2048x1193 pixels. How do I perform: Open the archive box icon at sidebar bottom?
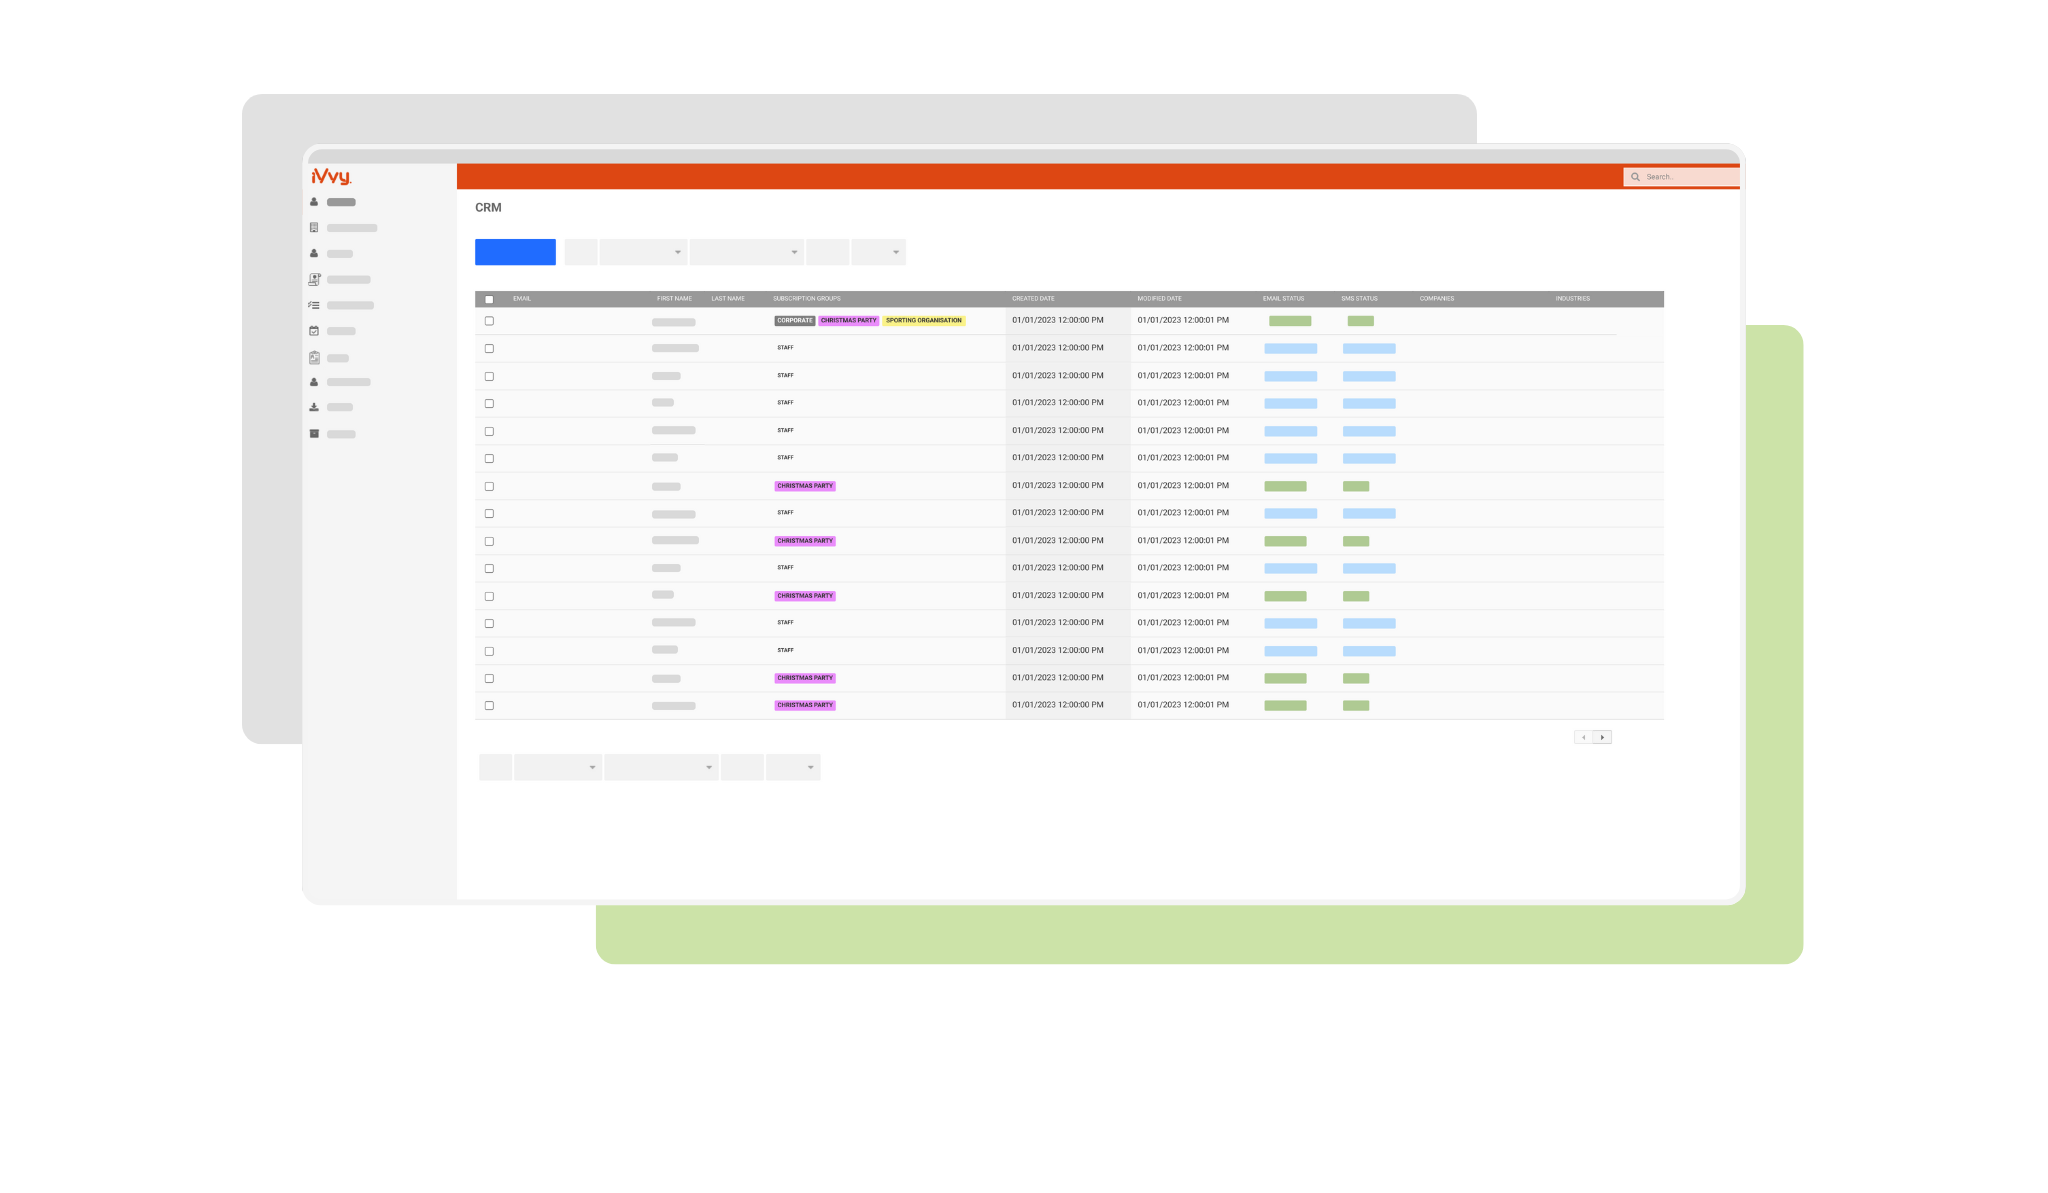(314, 433)
